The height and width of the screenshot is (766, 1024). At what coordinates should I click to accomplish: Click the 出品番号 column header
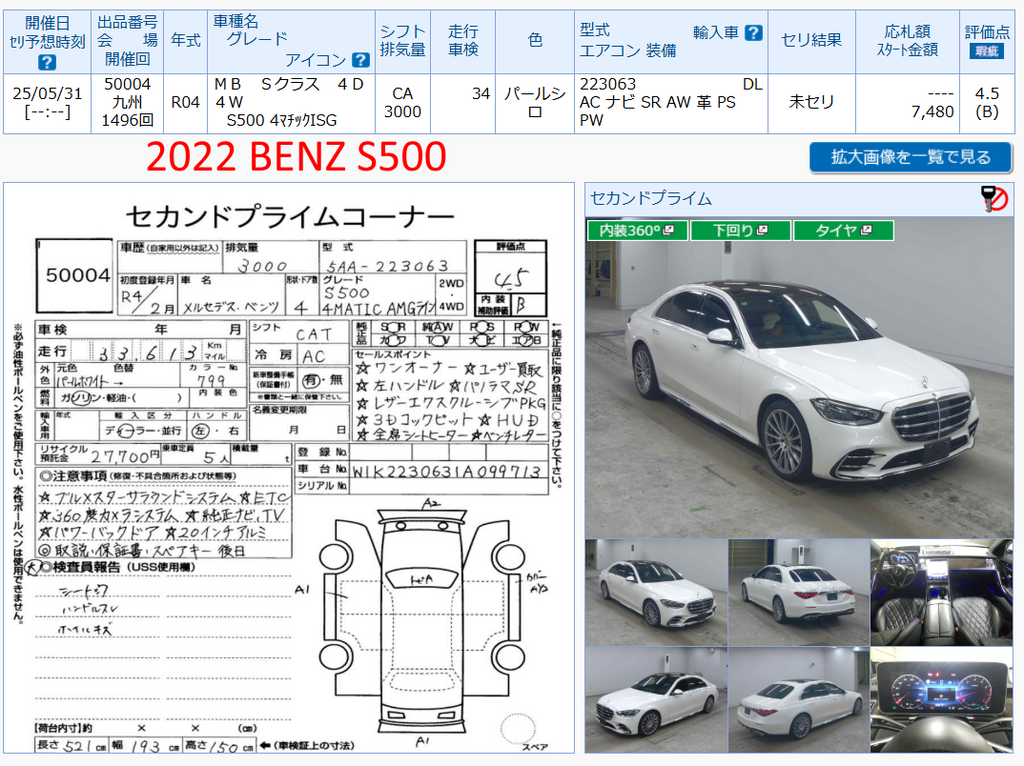coord(127,41)
